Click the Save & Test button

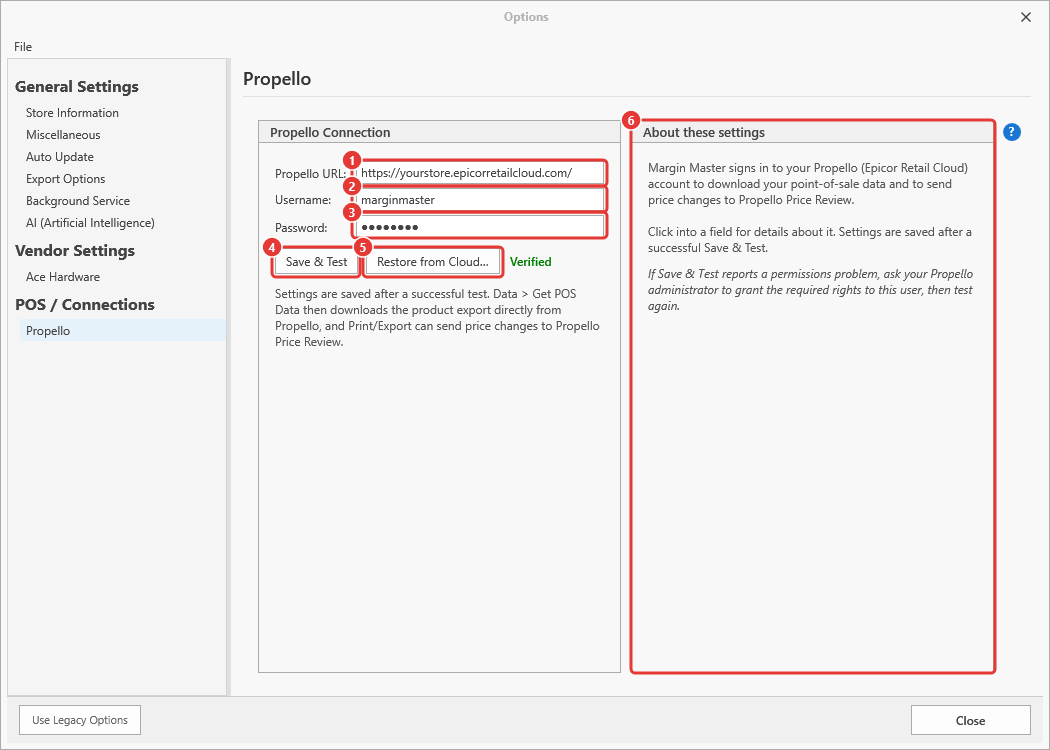(x=316, y=262)
